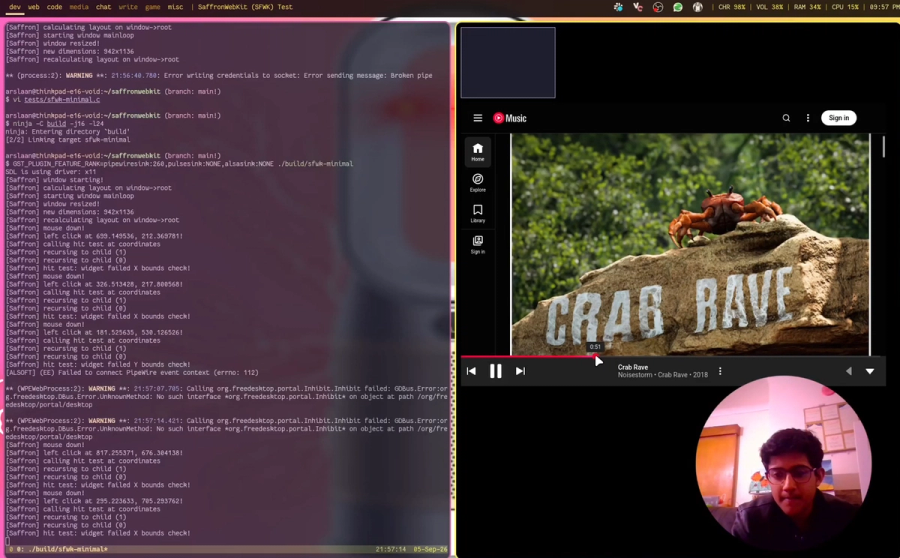Click the VOL 38% indicator
Image resolution: width=900 pixels, height=558 pixels.
point(770,7)
